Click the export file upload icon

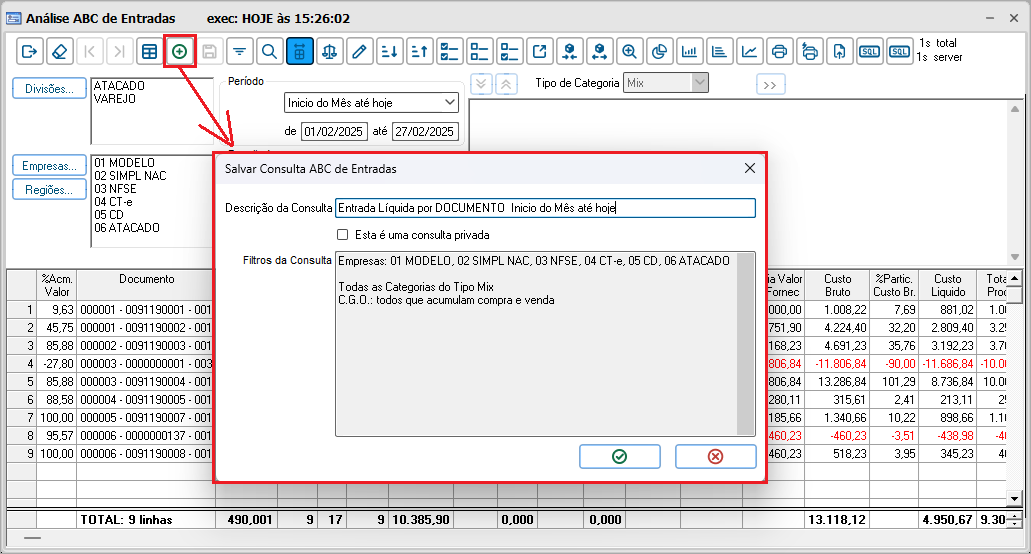coord(840,51)
